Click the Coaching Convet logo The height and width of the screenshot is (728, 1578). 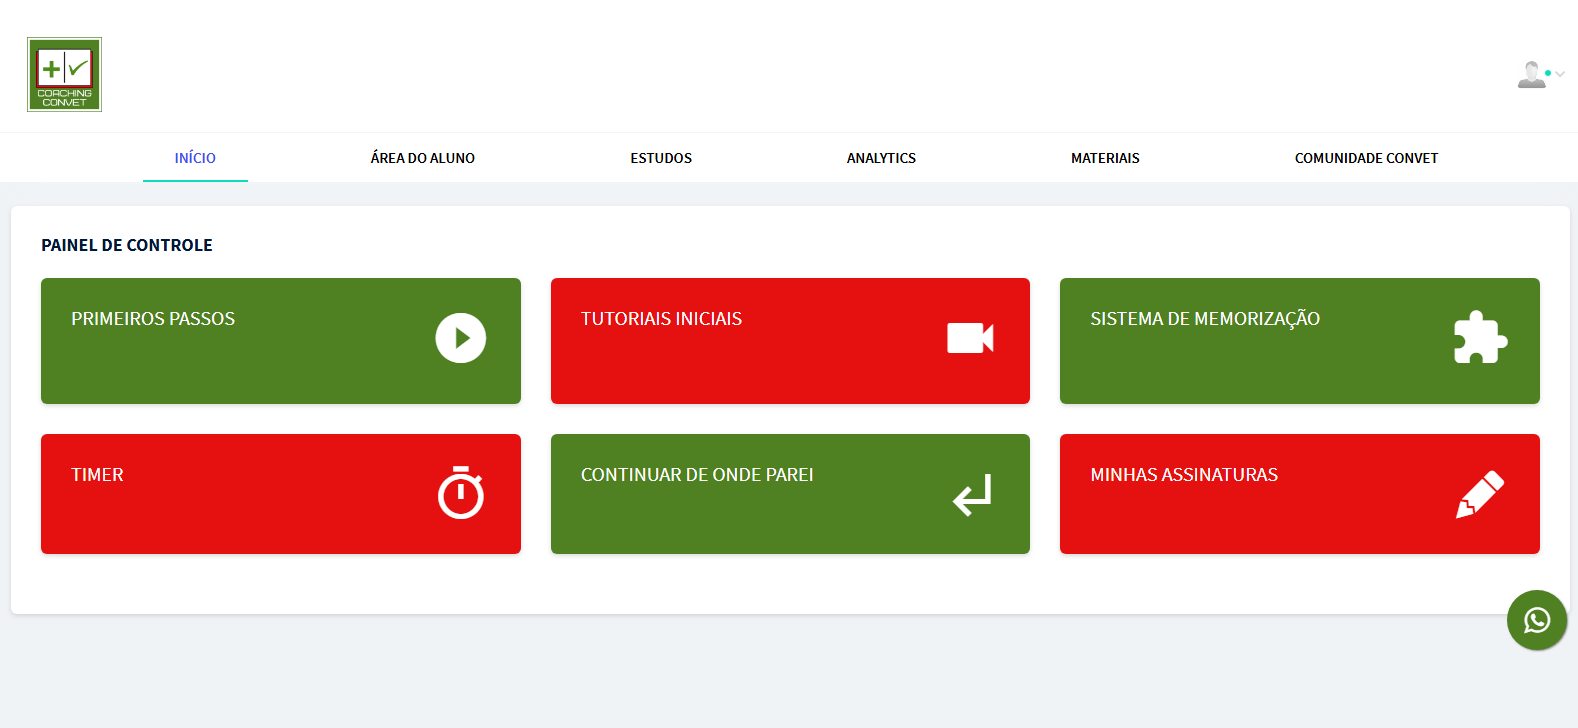tap(64, 75)
